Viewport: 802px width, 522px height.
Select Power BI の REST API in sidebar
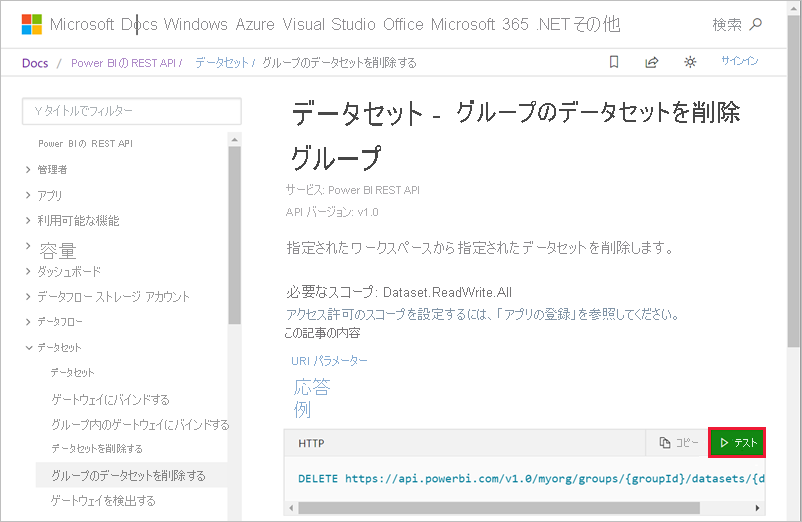[x=85, y=144]
